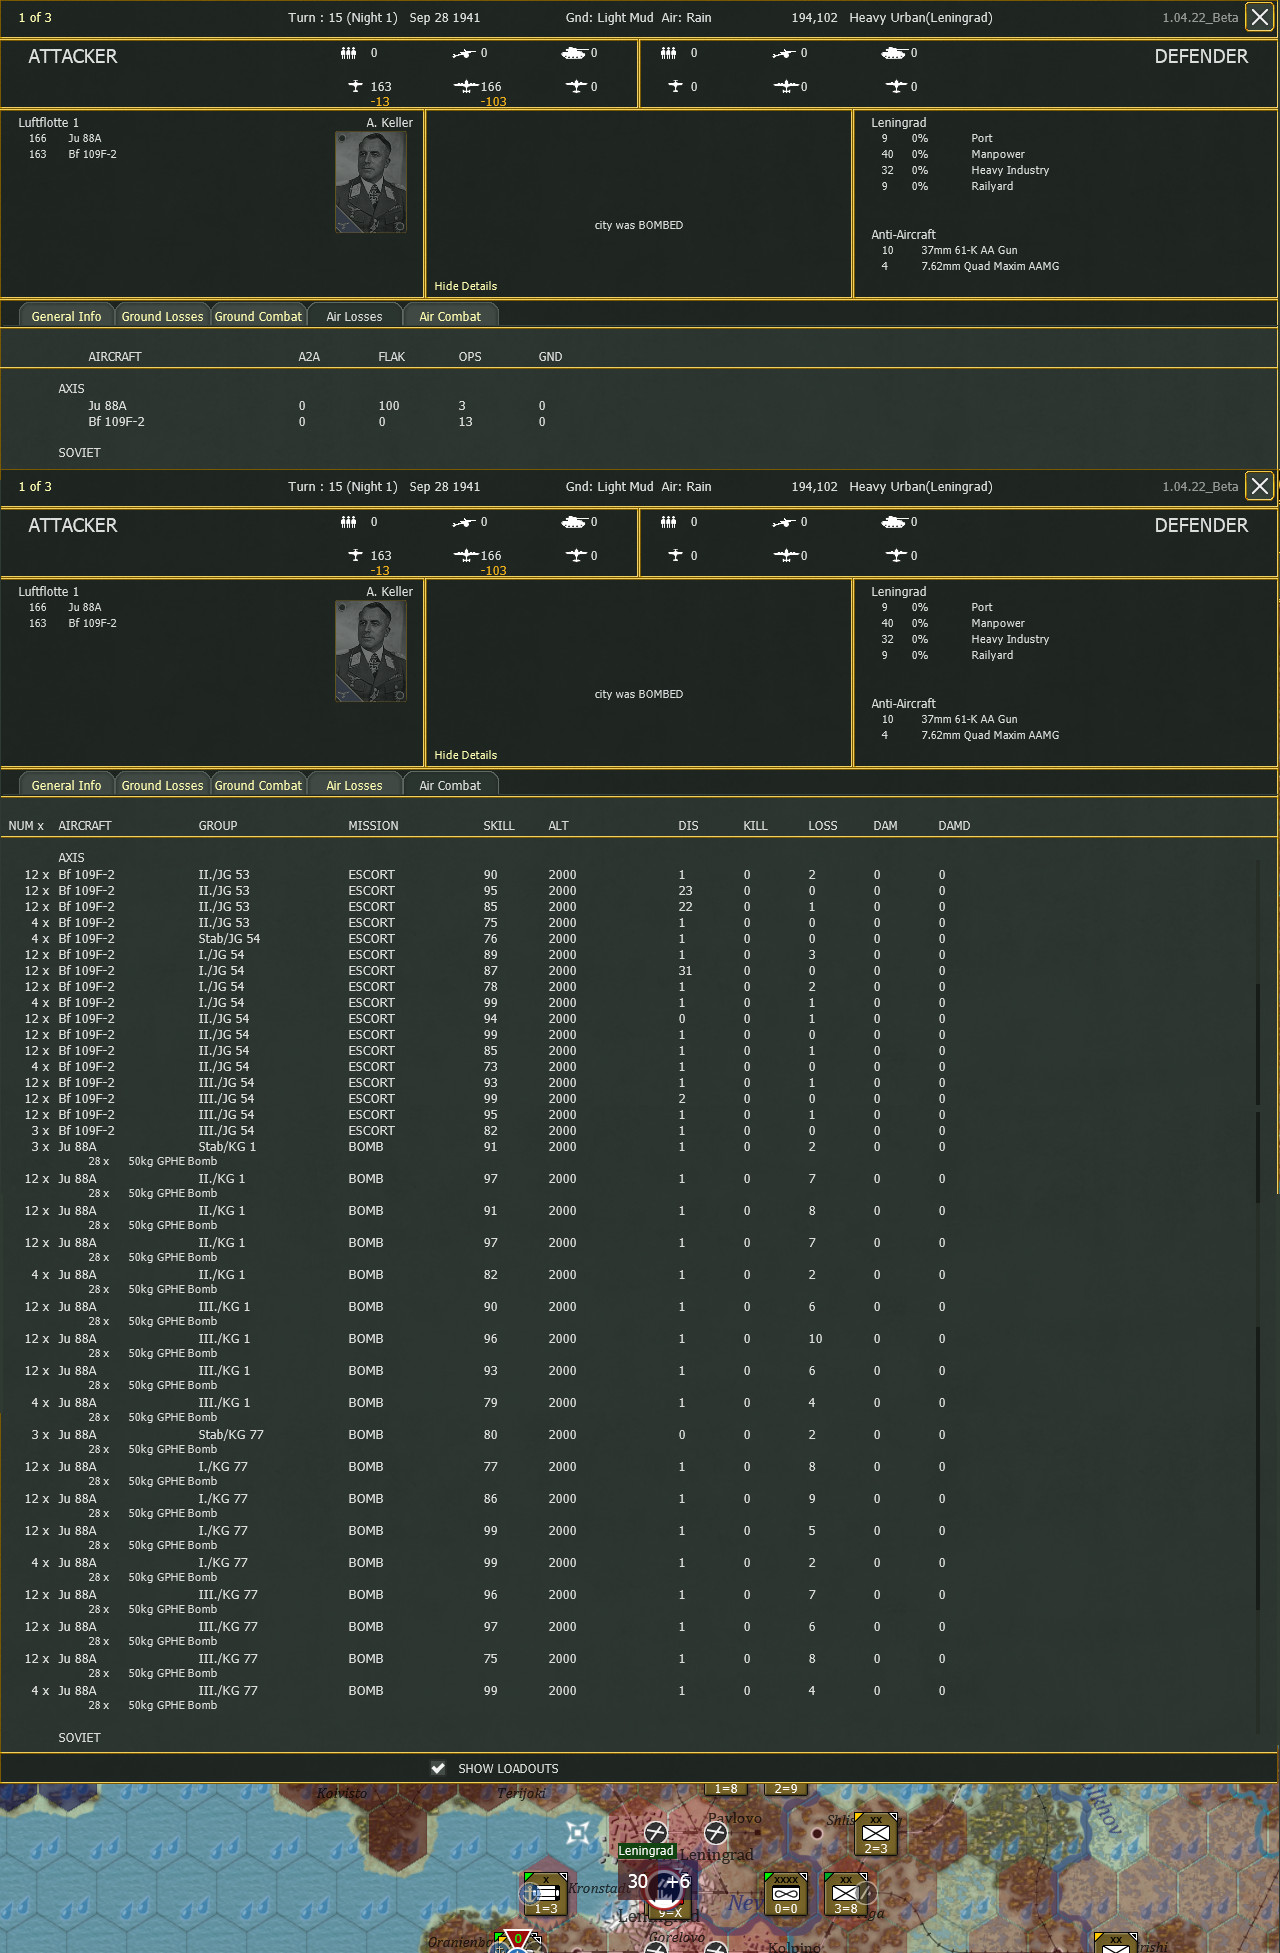This screenshot has width=1280, height=1953.
Task: Click the attacker infantry icon in the upper report
Action: 348,53
